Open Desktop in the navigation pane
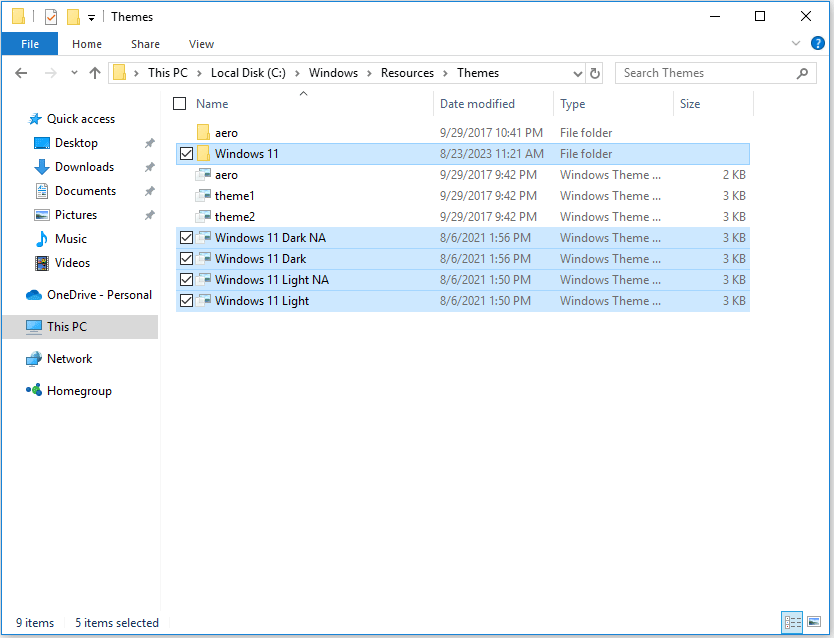The height and width of the screenshot is (638, 834). 76,143
